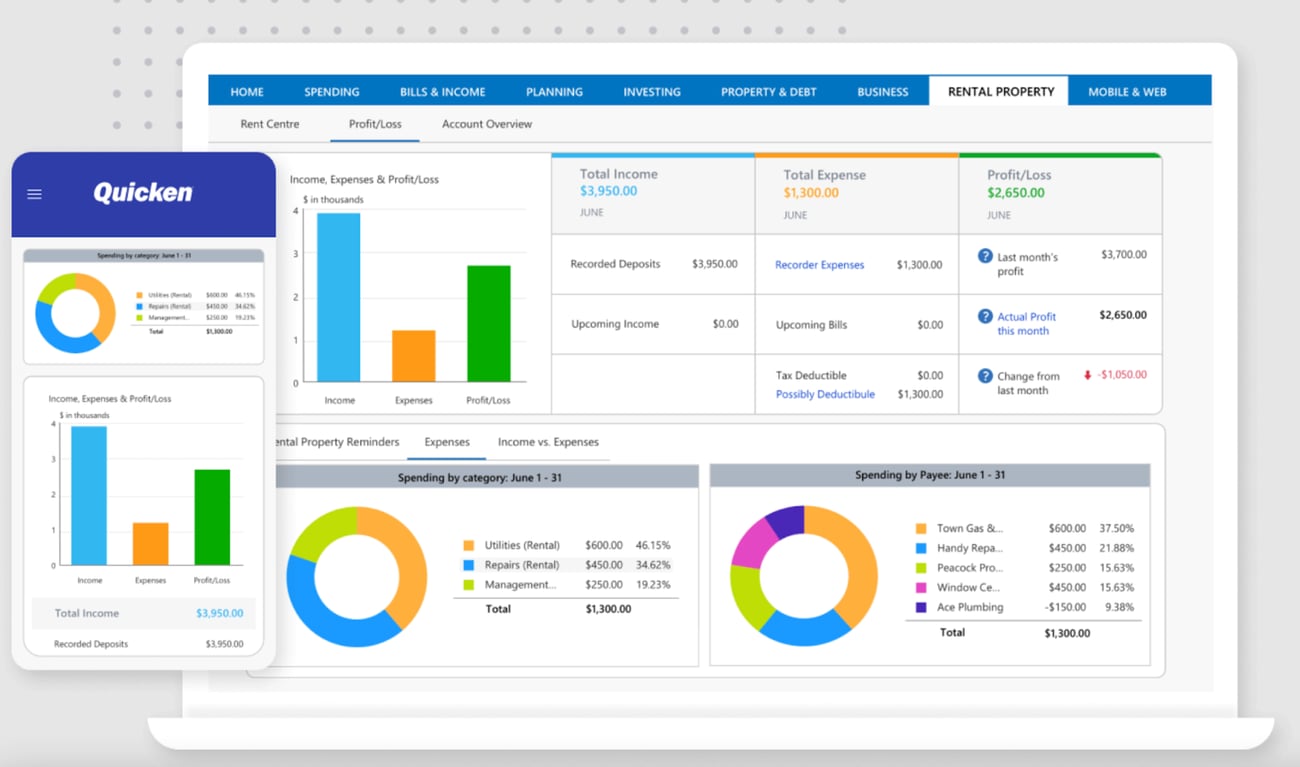Switch to the Rent Centre tab
Image resolution: width=1300 pixels, height=767 pixels.
tap(269, 123)
